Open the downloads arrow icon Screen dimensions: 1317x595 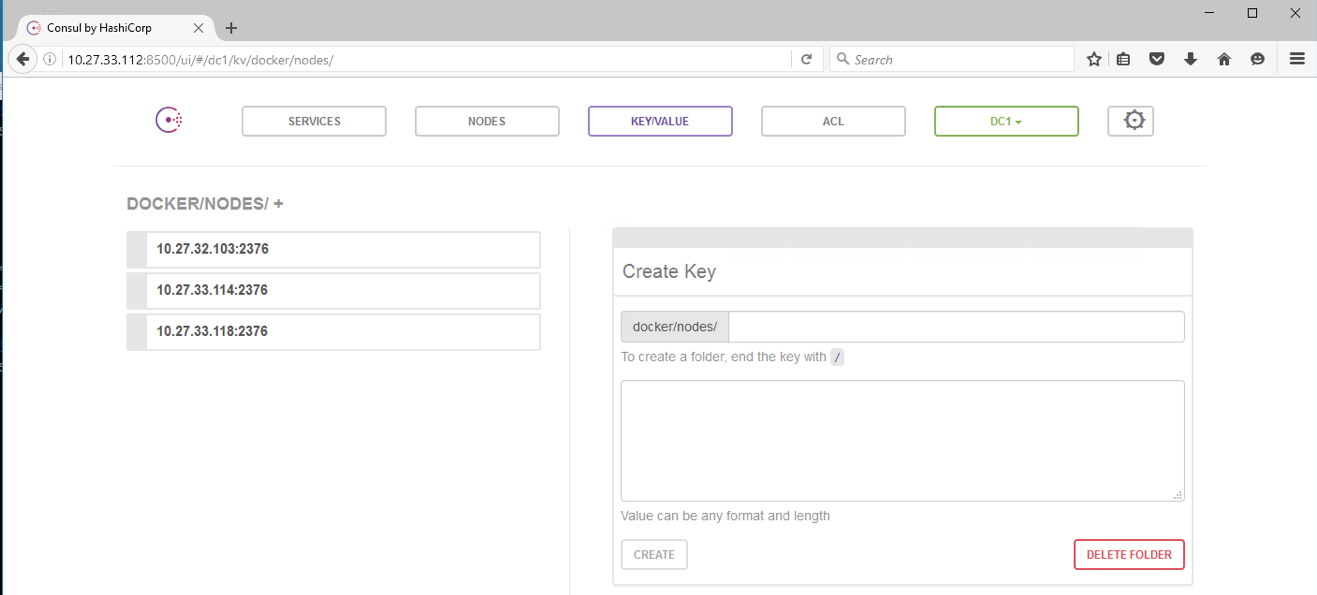[x=1190, y=60]
